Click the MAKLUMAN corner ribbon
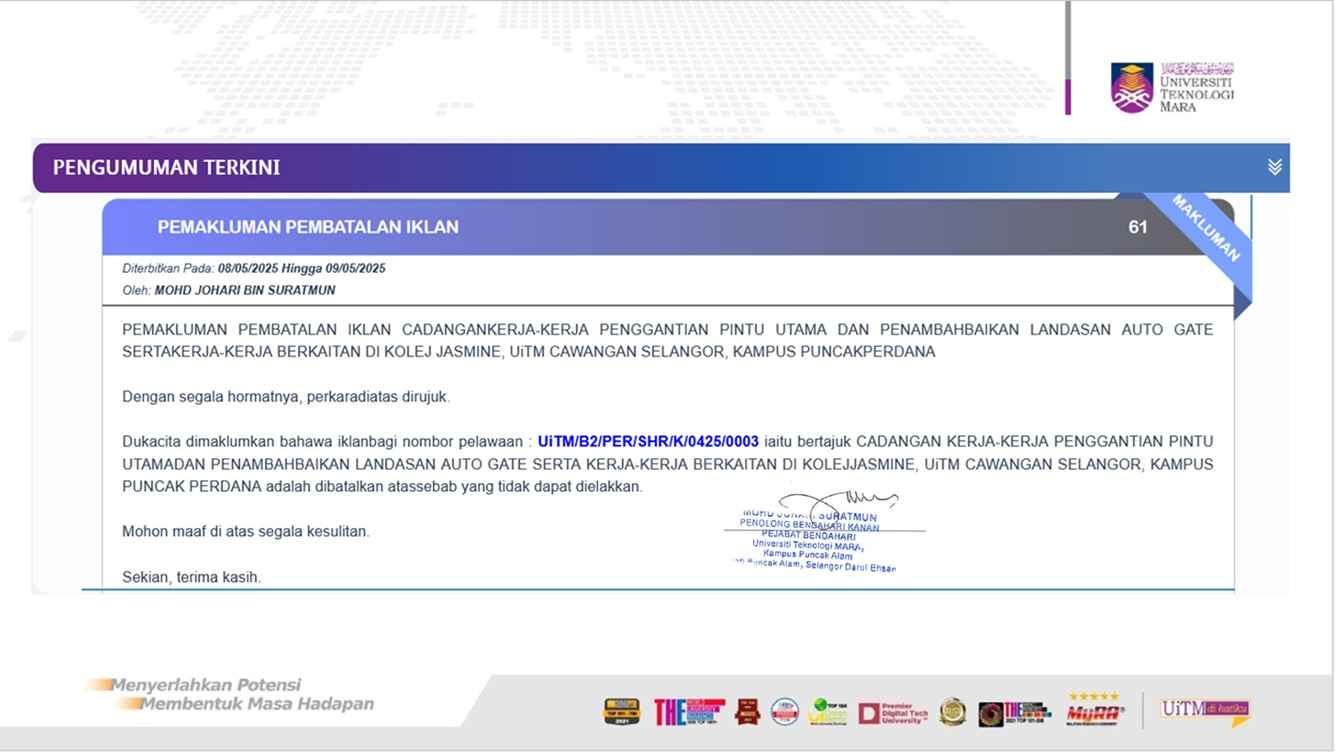This screenshot has height=754, width=1335. [x=1205, y=229]
